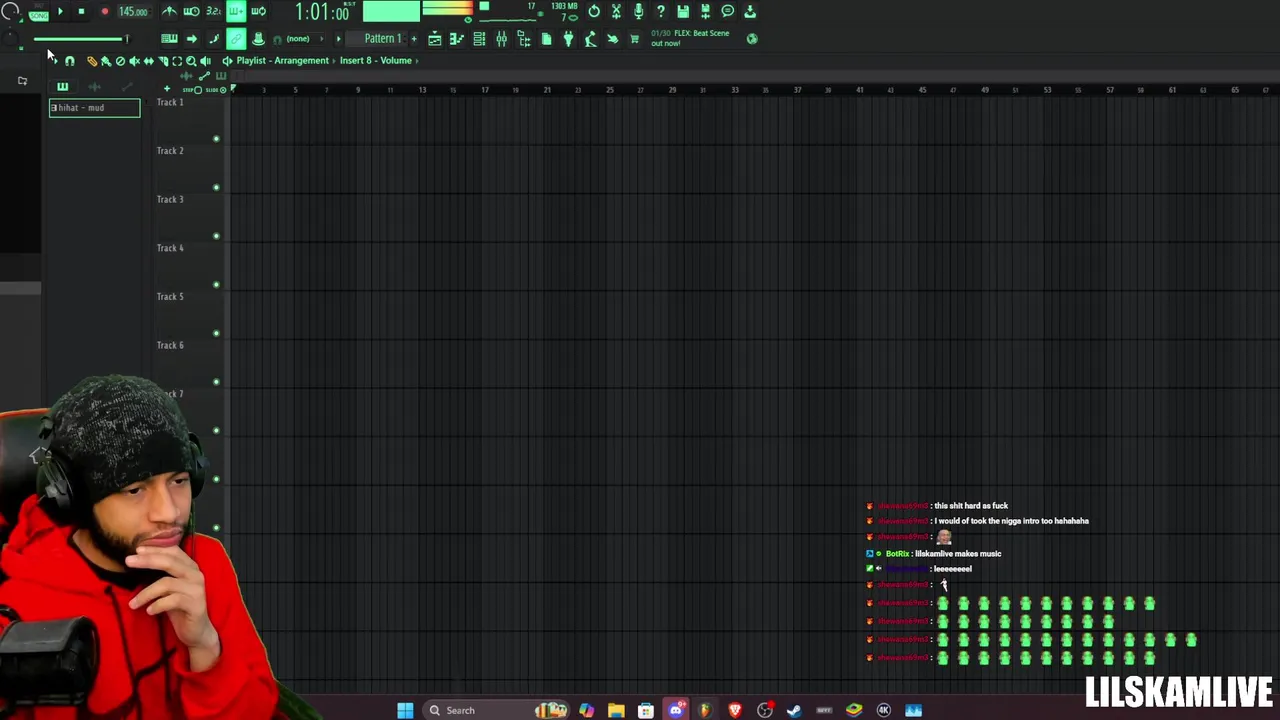This screenshot has height=720, width=1280.
Task: Select the delete/no-entry tool
Action: pyautogui.click(x=120, y=61)
